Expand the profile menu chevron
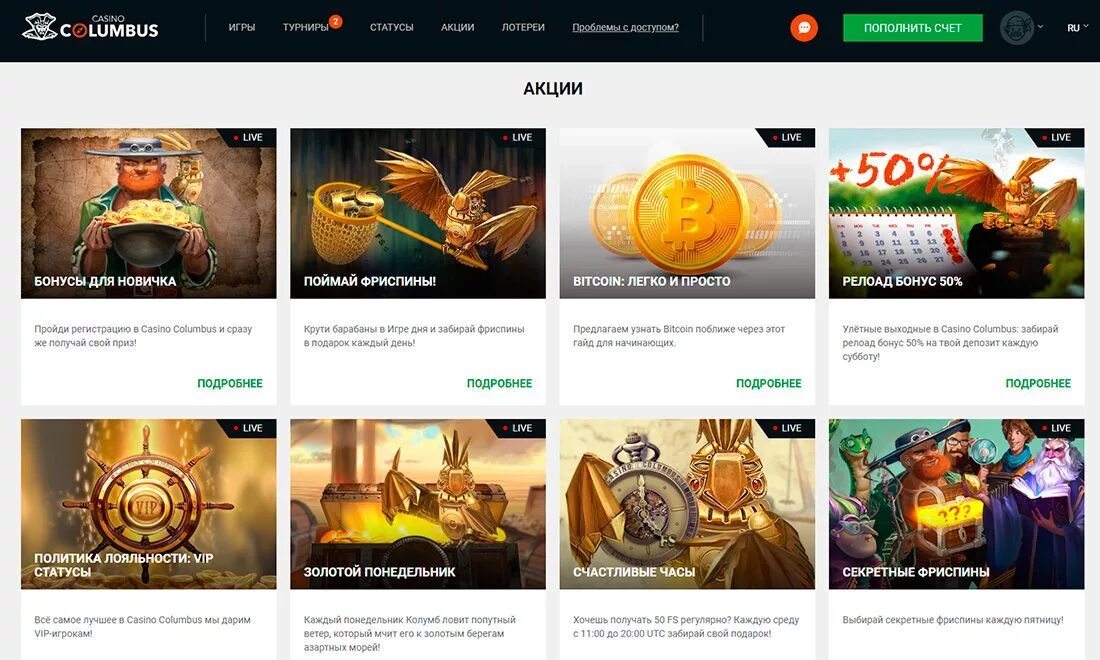This screenshot has width=1100, height=660. [1040, 27]
